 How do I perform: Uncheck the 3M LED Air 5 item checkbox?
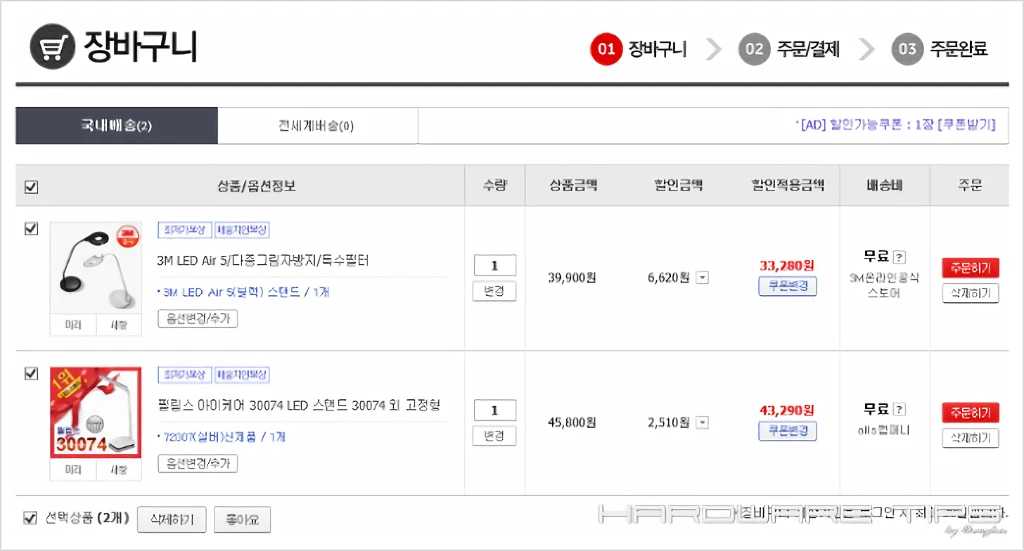click(31, 228)
